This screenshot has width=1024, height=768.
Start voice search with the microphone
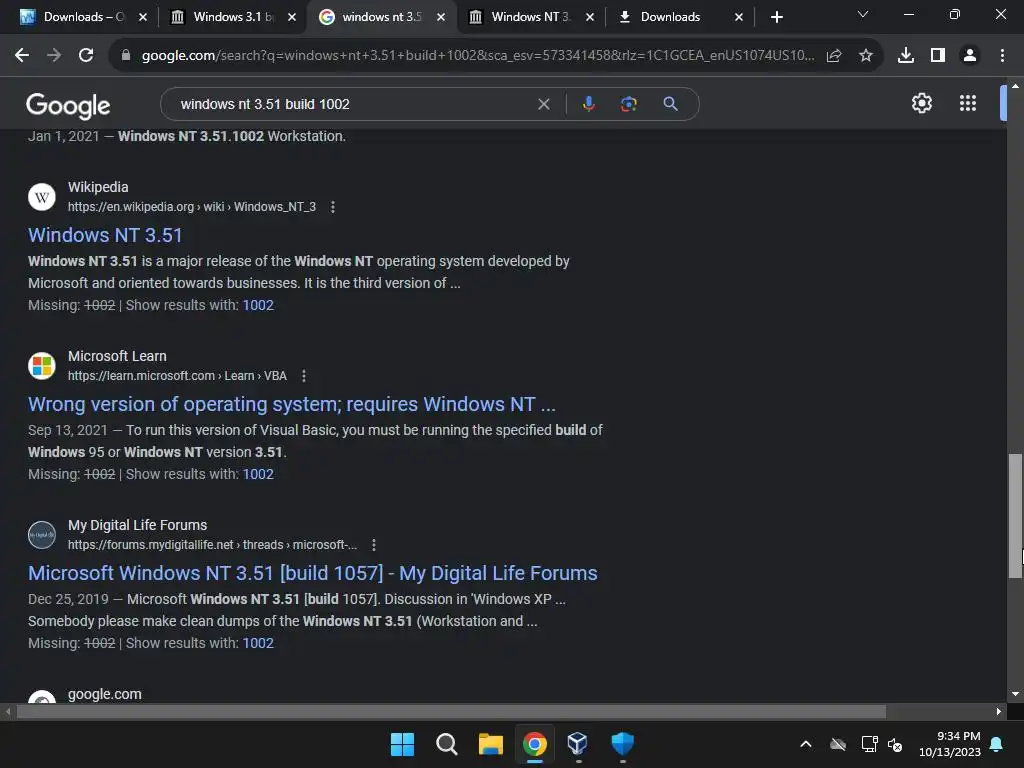tap(588, 104)
